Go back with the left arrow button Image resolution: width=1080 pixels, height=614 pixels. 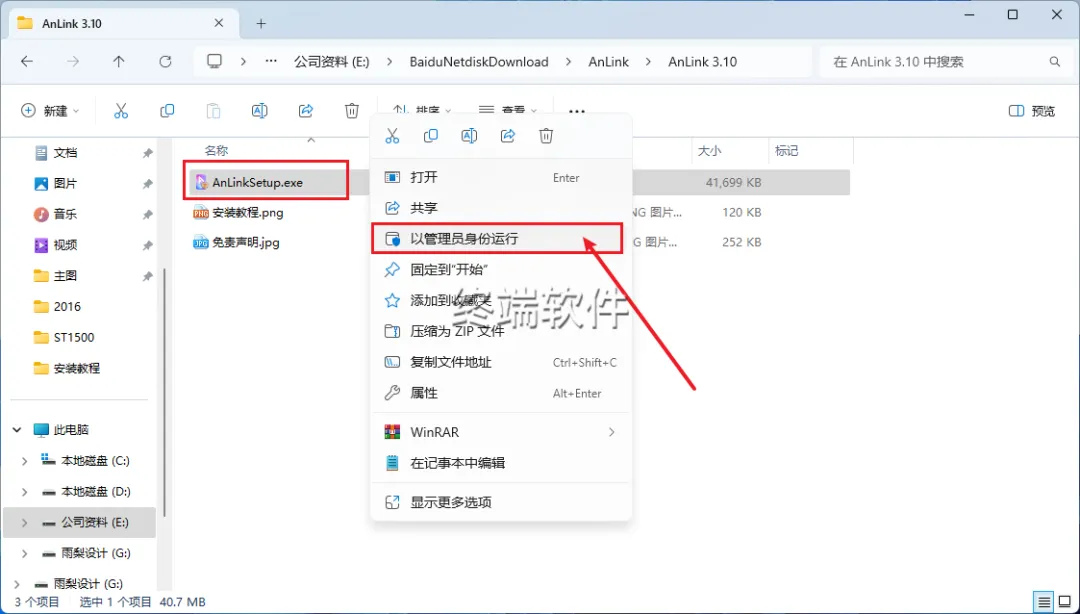point(27,61)
